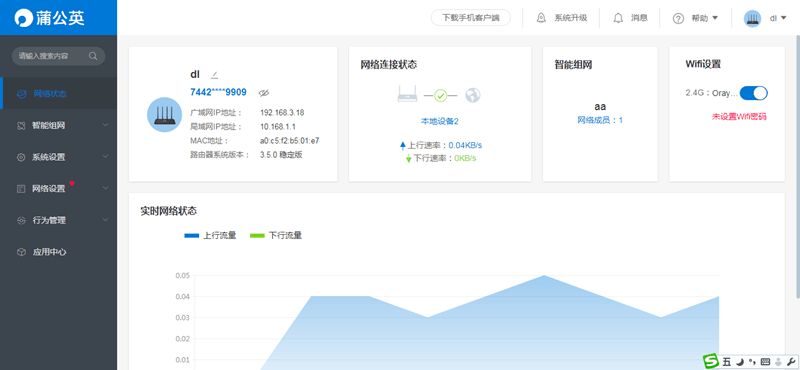This screenshot has height=370, width=800.
Task: Open the 帮助 dropdown menu
Action: (x=695, y=18)
